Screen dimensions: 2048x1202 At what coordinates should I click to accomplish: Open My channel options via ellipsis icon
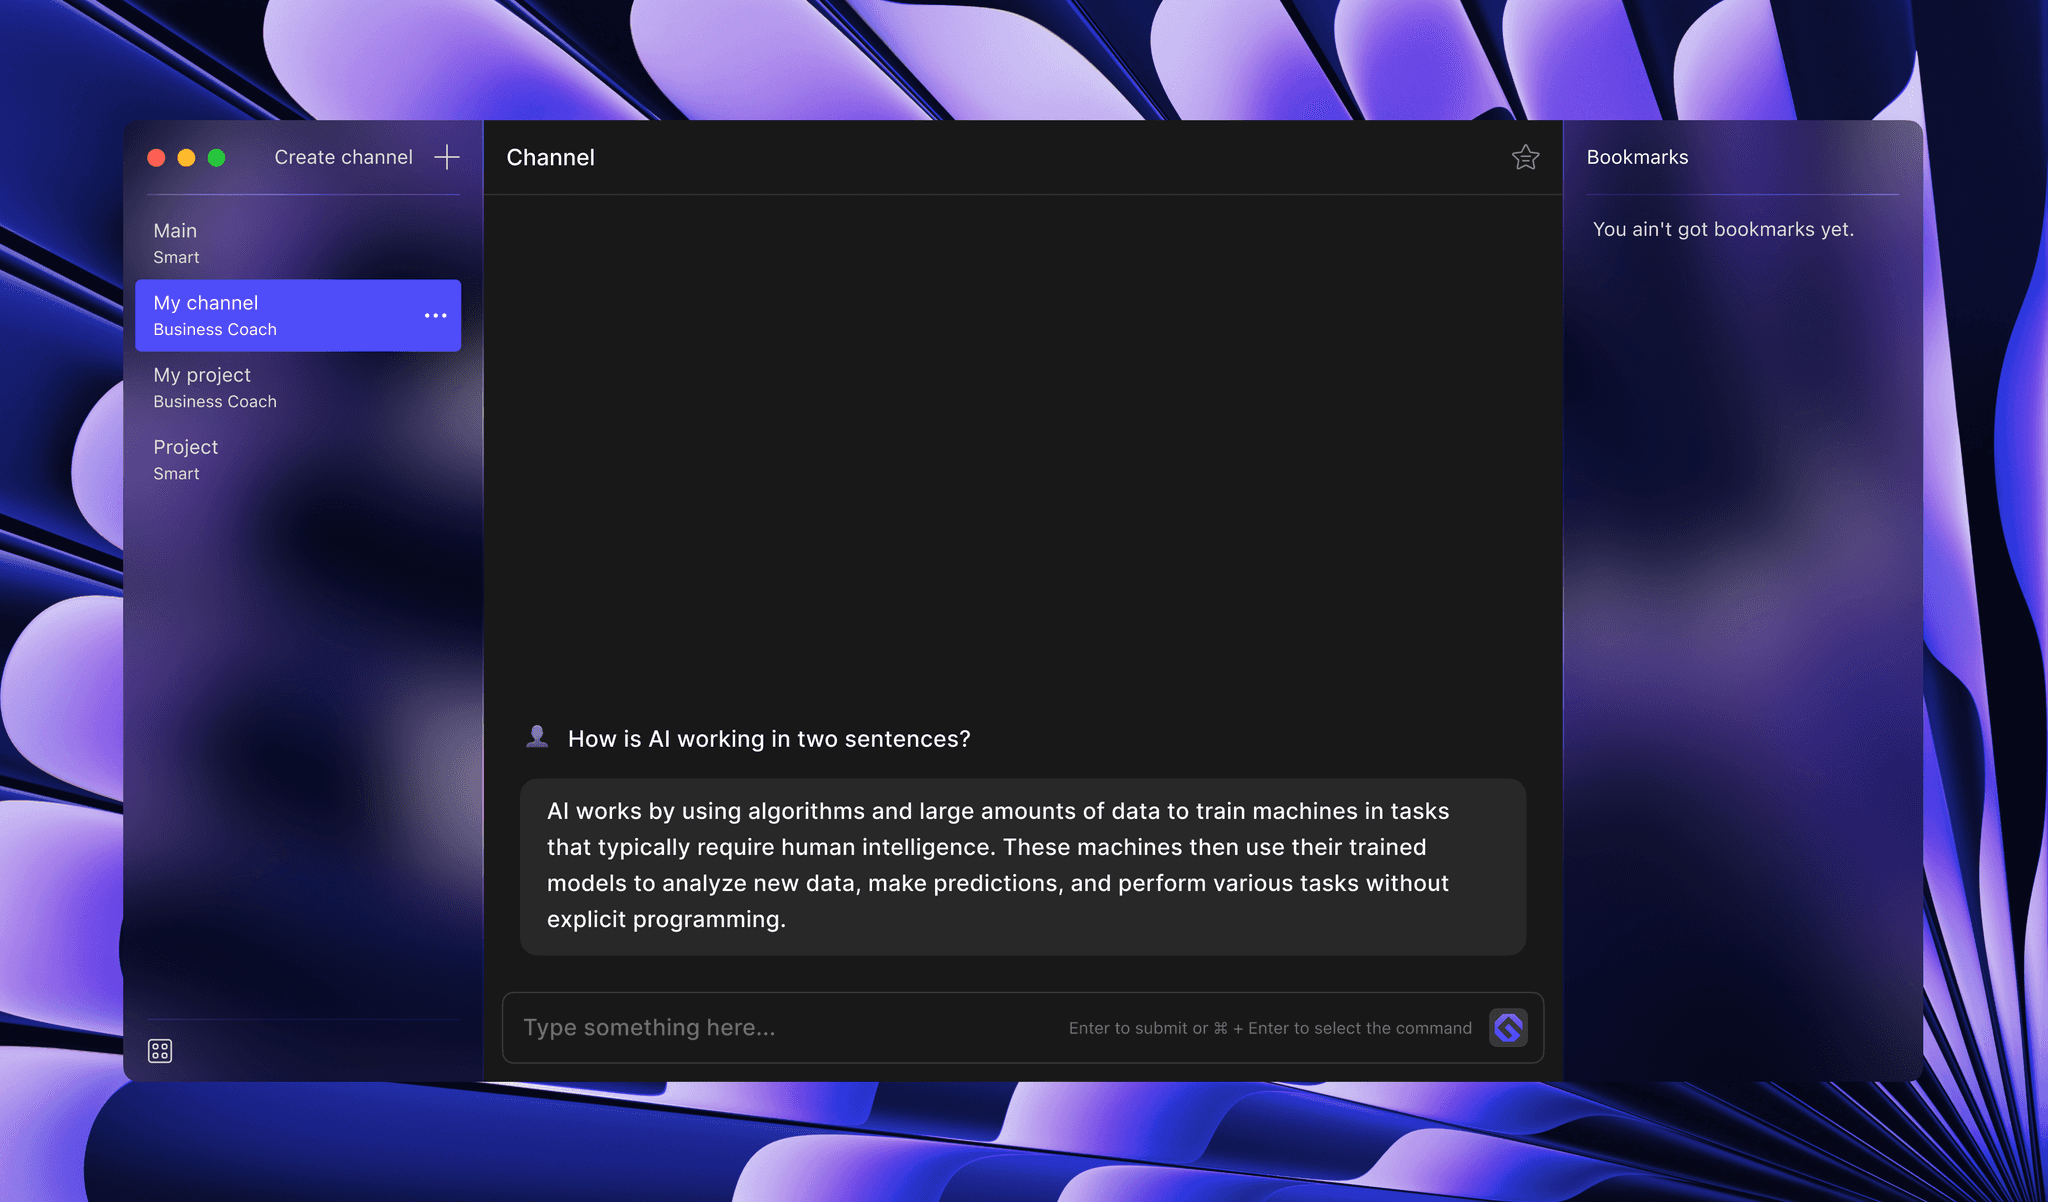pyautogui.click(x=435, y=315)
